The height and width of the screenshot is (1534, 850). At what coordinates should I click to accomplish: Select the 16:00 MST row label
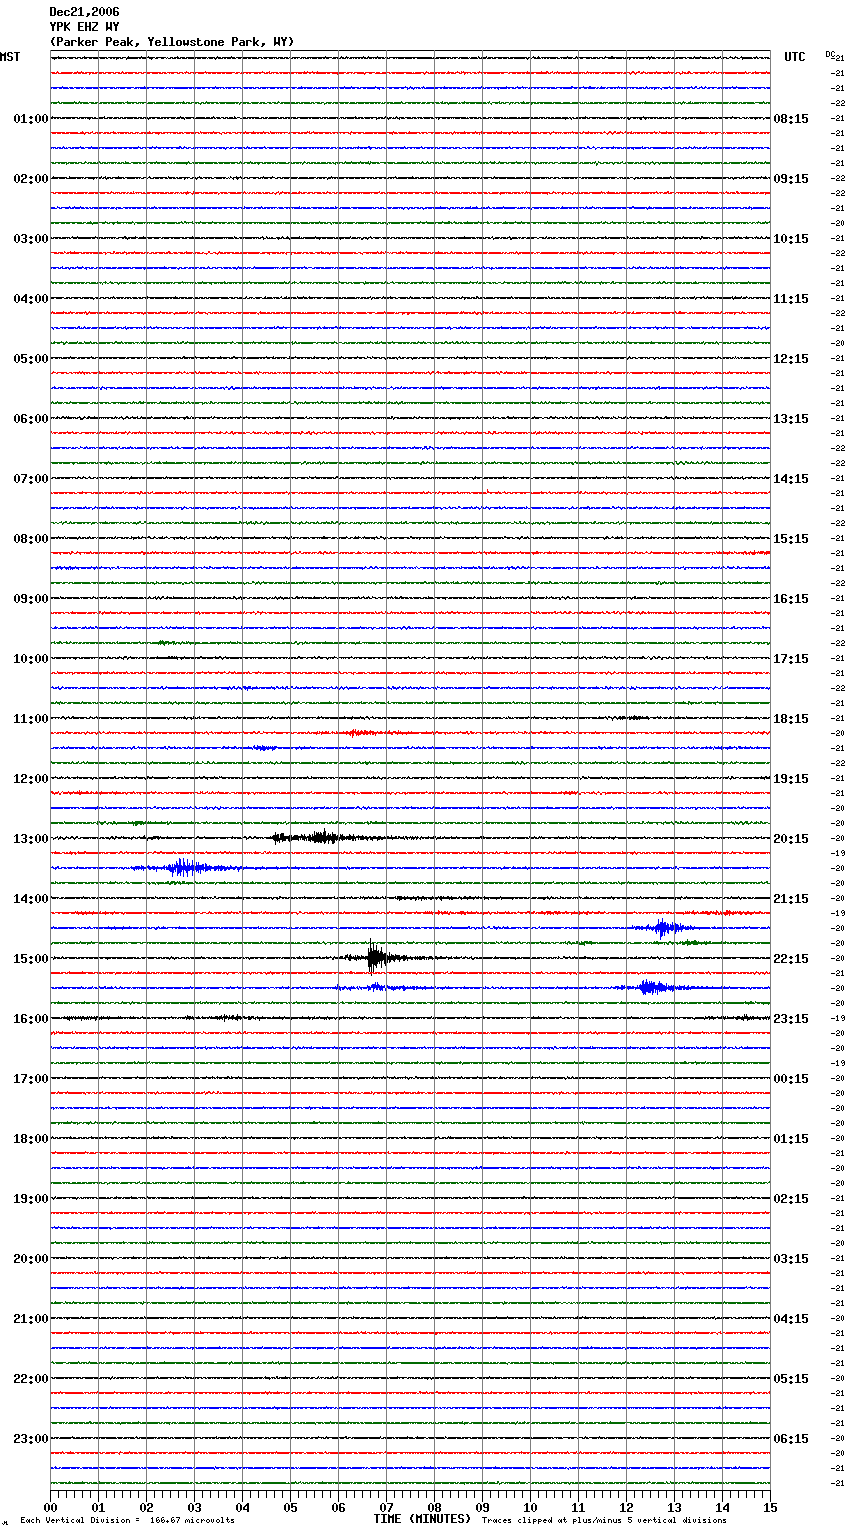31,1019
